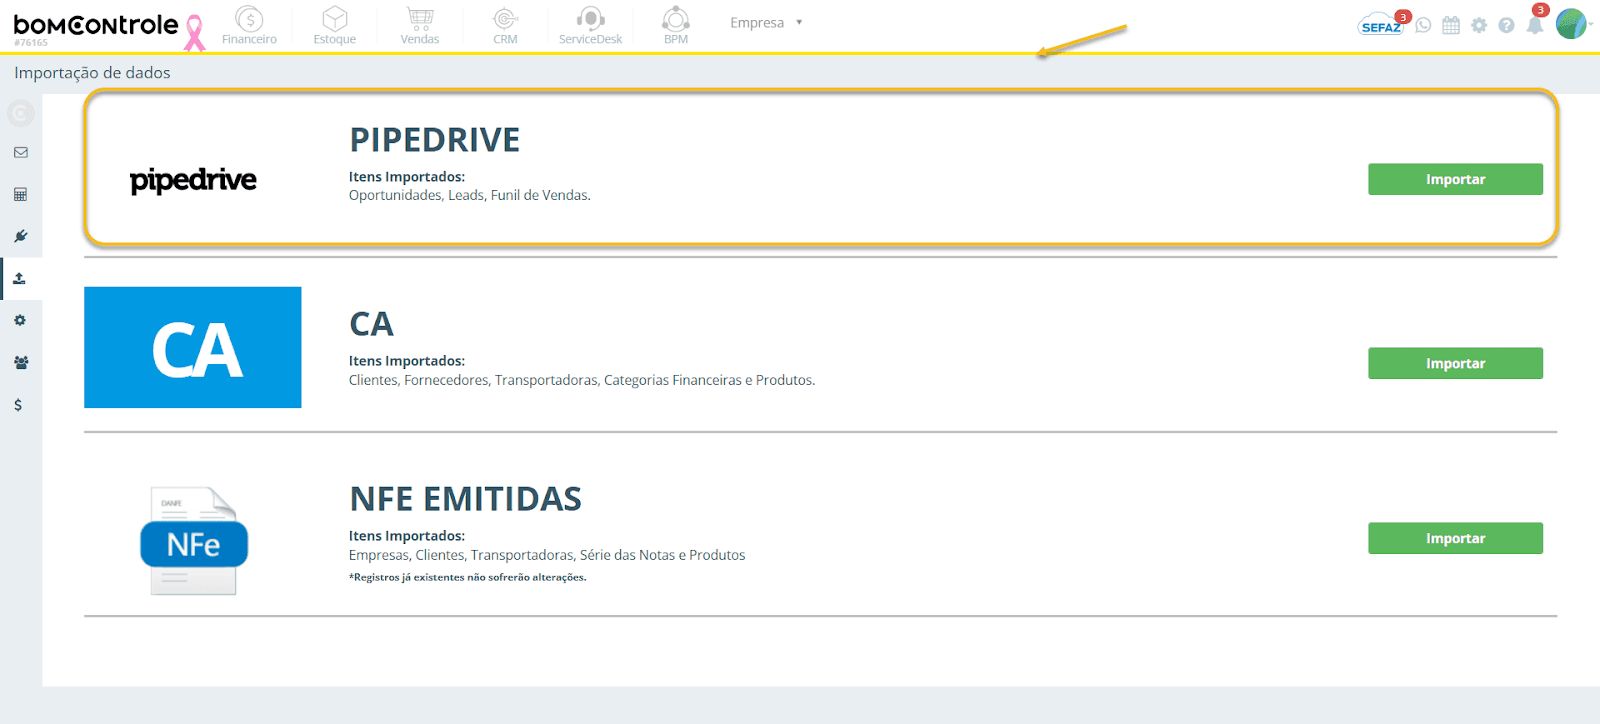Open the notifications bell
The width and height of the screenshot is (1600, 724).
pos(1535,24)
